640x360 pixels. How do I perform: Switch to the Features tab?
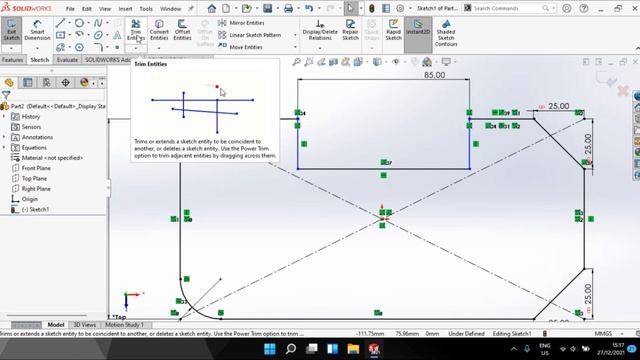tap(13, 60)
